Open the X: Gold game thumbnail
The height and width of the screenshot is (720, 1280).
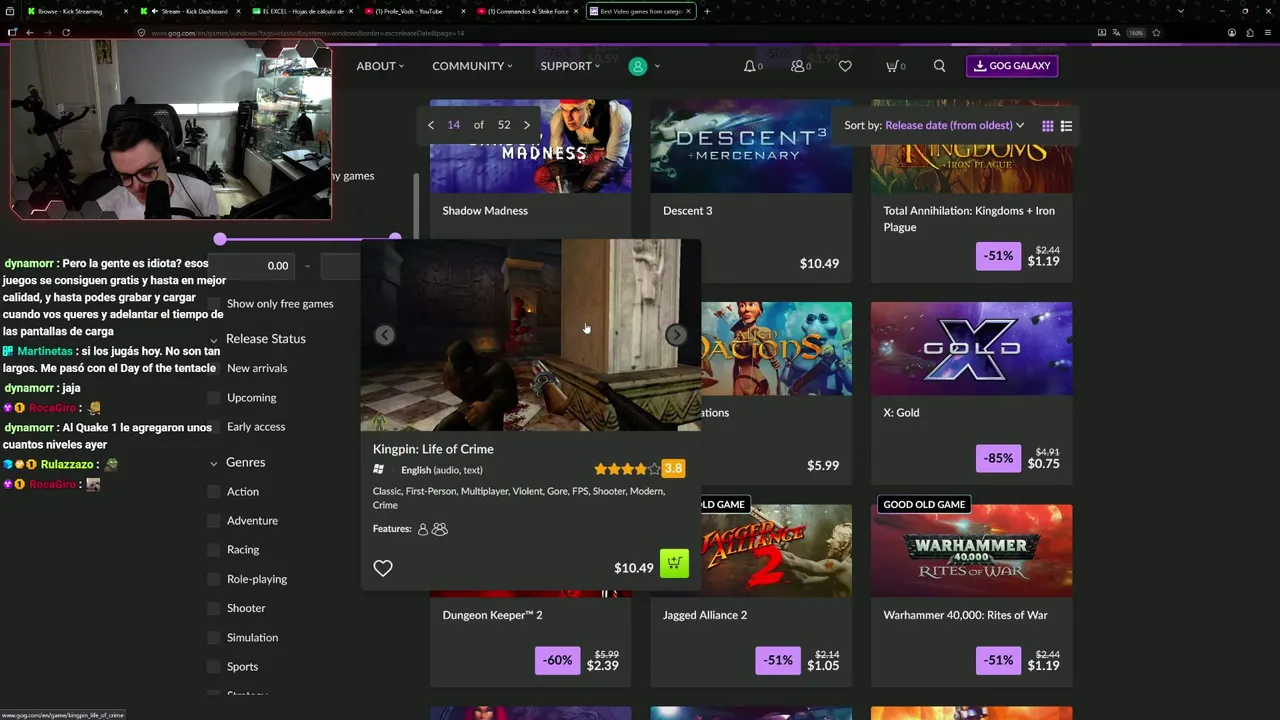tap(971, 348)
